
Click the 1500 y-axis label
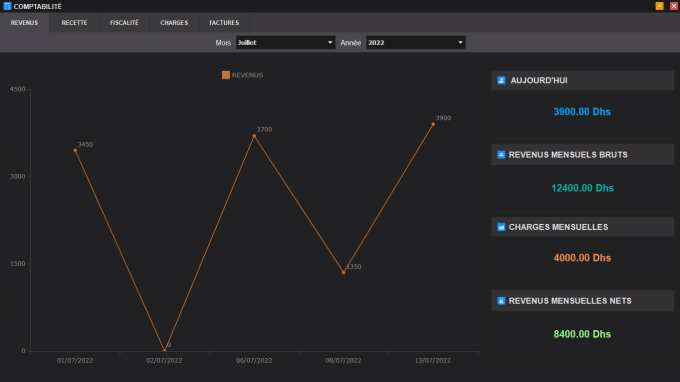click(x=18, y=264)
